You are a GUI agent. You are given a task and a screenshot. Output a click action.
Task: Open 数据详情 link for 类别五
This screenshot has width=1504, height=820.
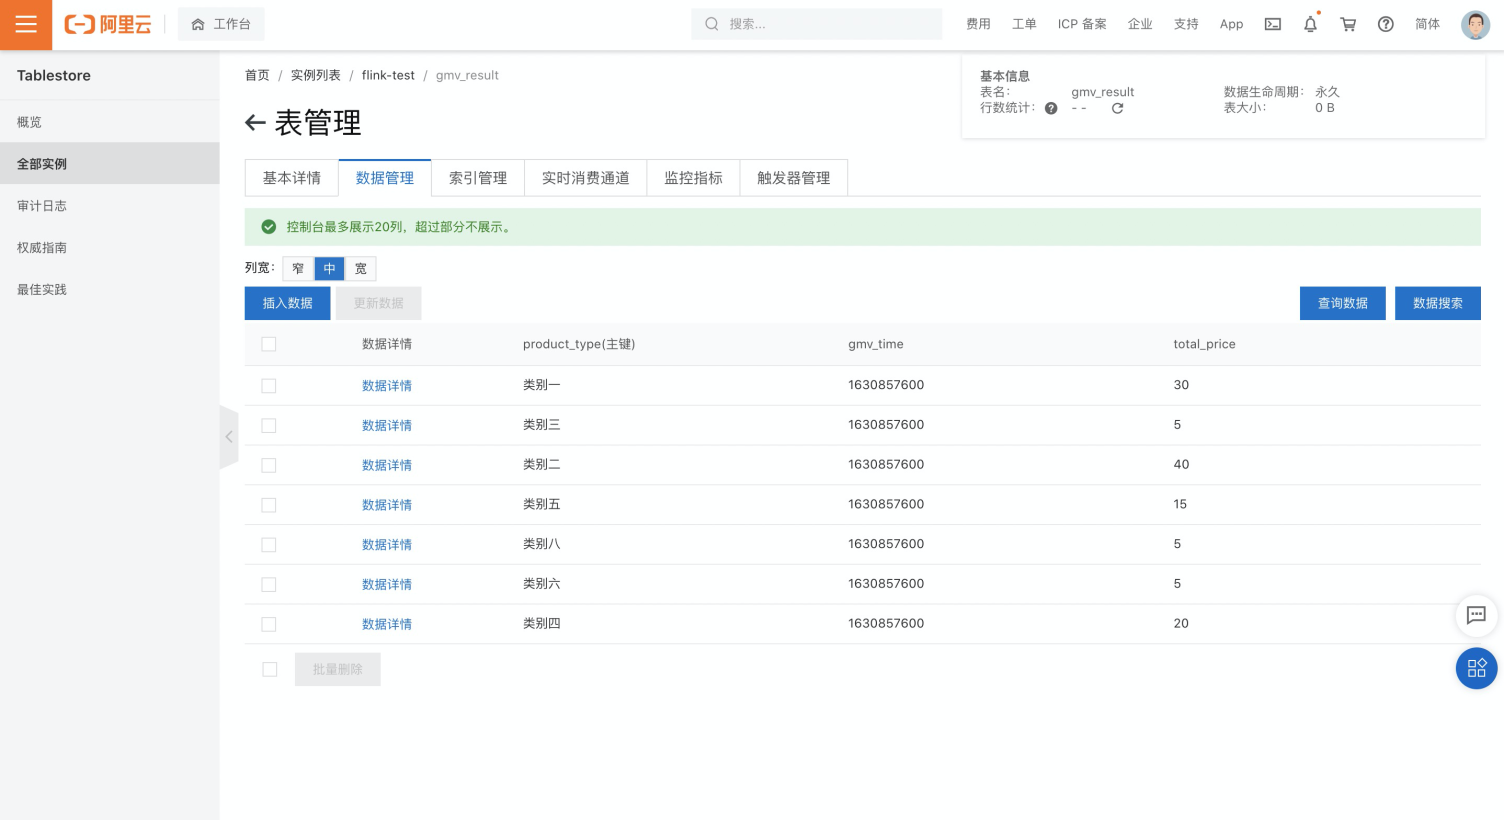coord(387,505)
